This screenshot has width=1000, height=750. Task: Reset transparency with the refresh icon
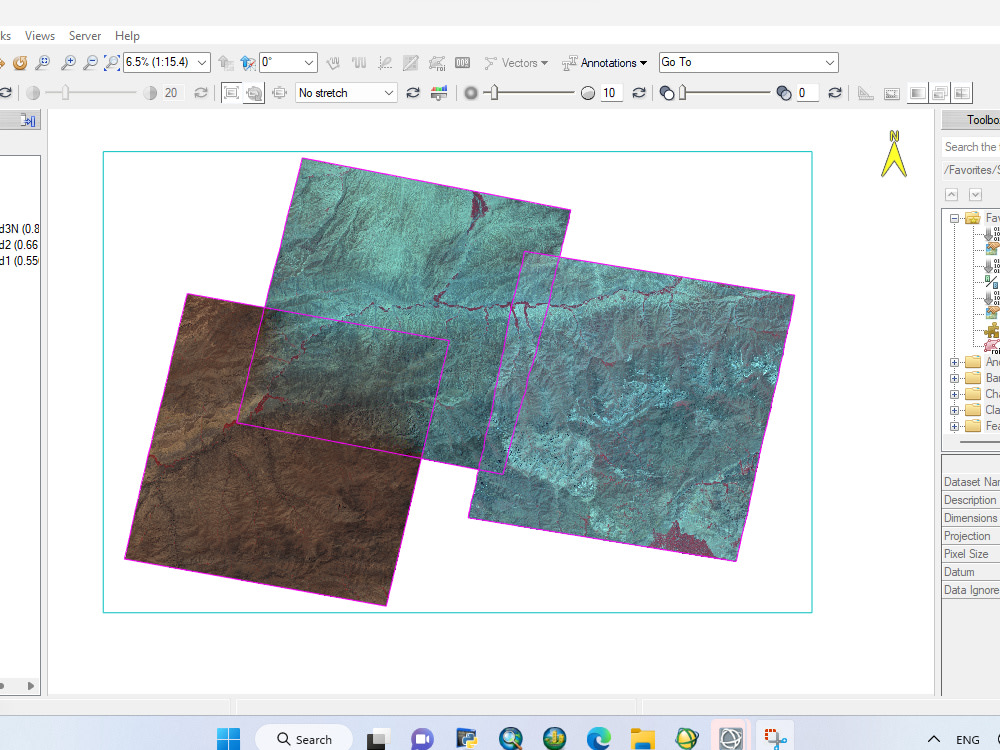[835, 93]
